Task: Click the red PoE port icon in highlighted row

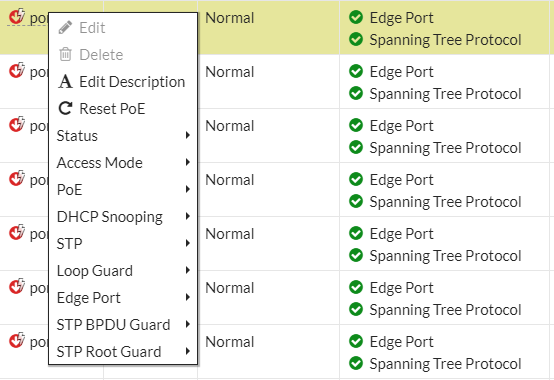Action: [17, 16]
